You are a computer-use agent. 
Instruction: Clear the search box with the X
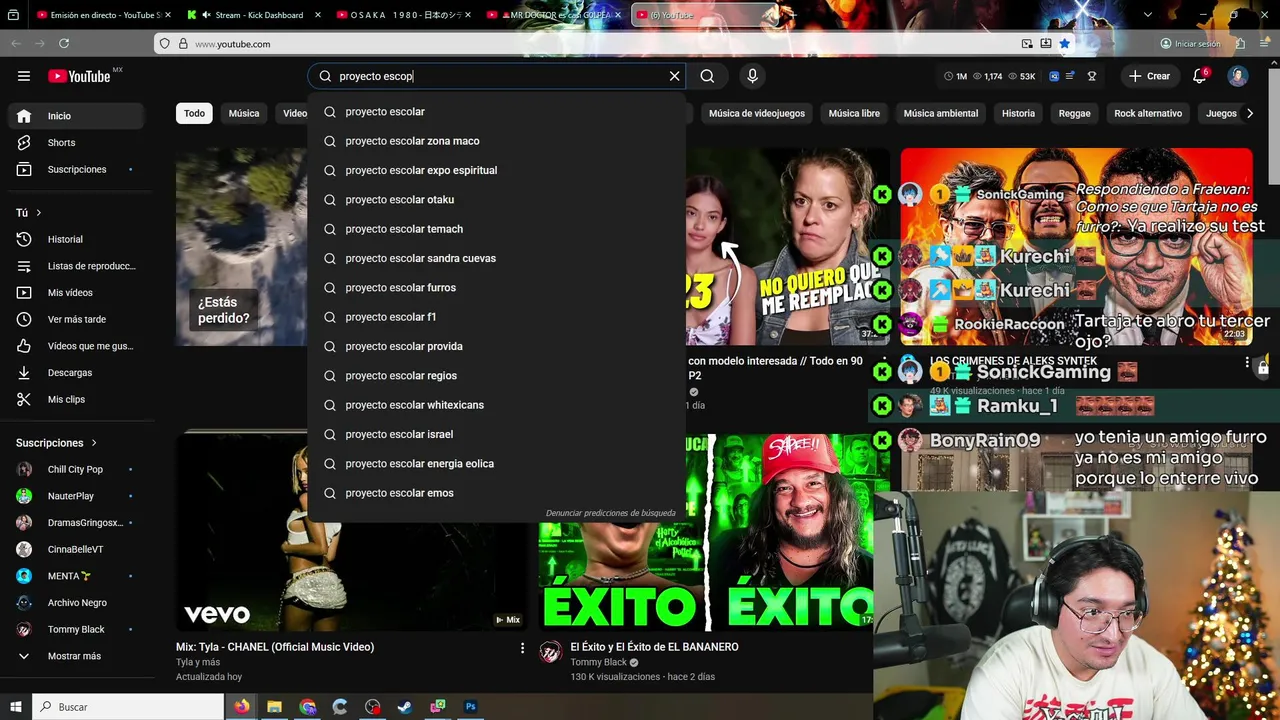click(x=674, y=76)
